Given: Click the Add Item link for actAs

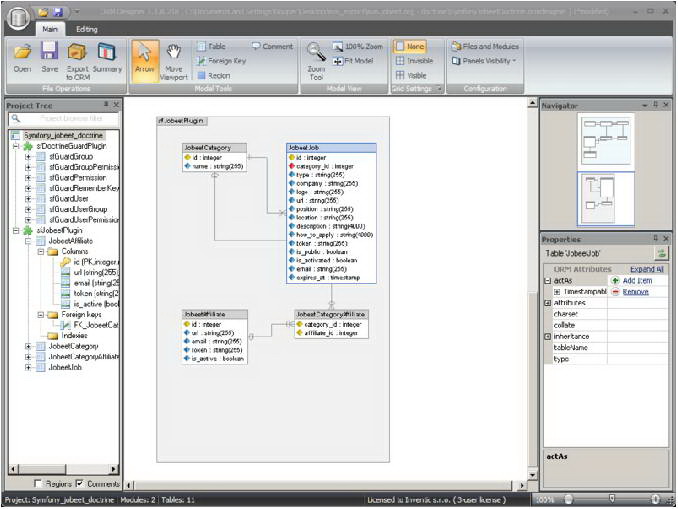Looking at the screenshot, I should pyautogui.click(x=638, y=280).
